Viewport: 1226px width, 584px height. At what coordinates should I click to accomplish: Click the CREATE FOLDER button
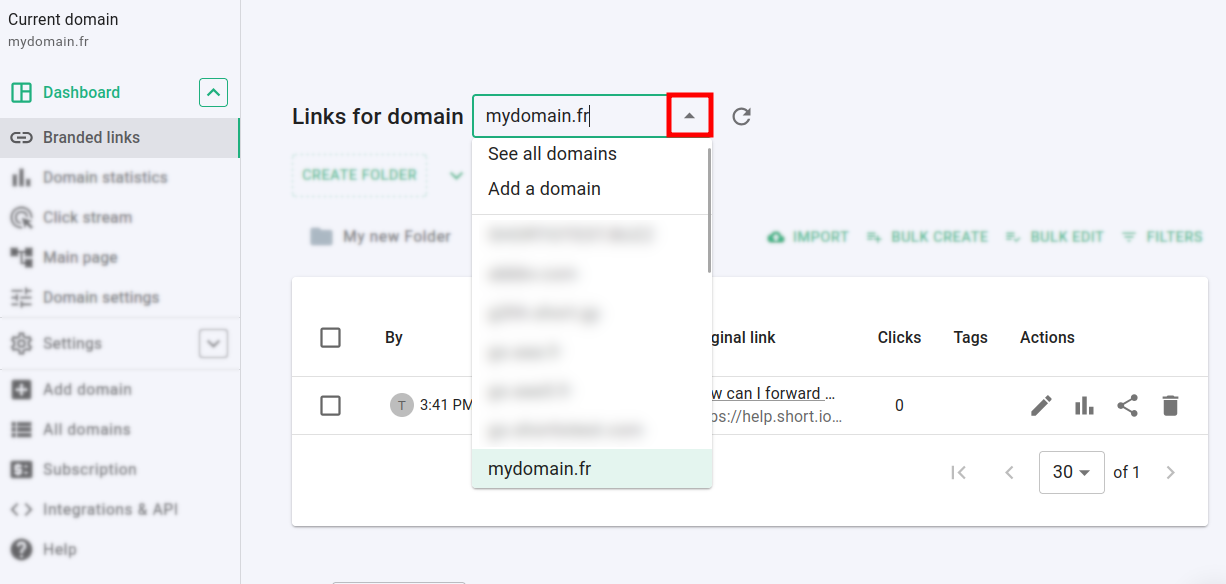359,175
